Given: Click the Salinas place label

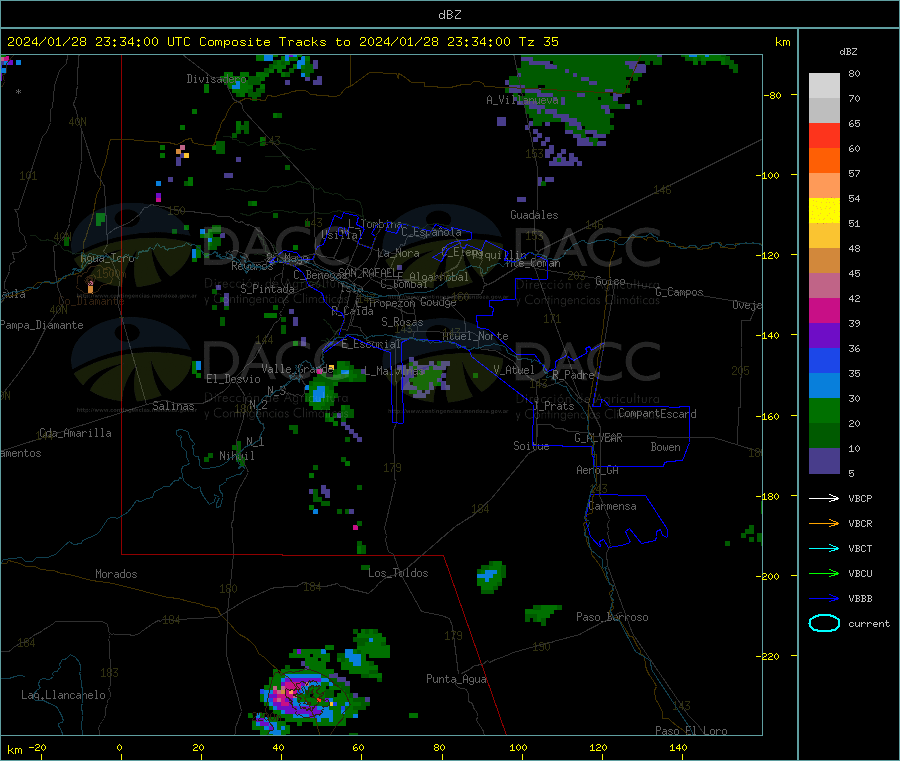Looking at the screenshot, I should (x=173, y=406).
